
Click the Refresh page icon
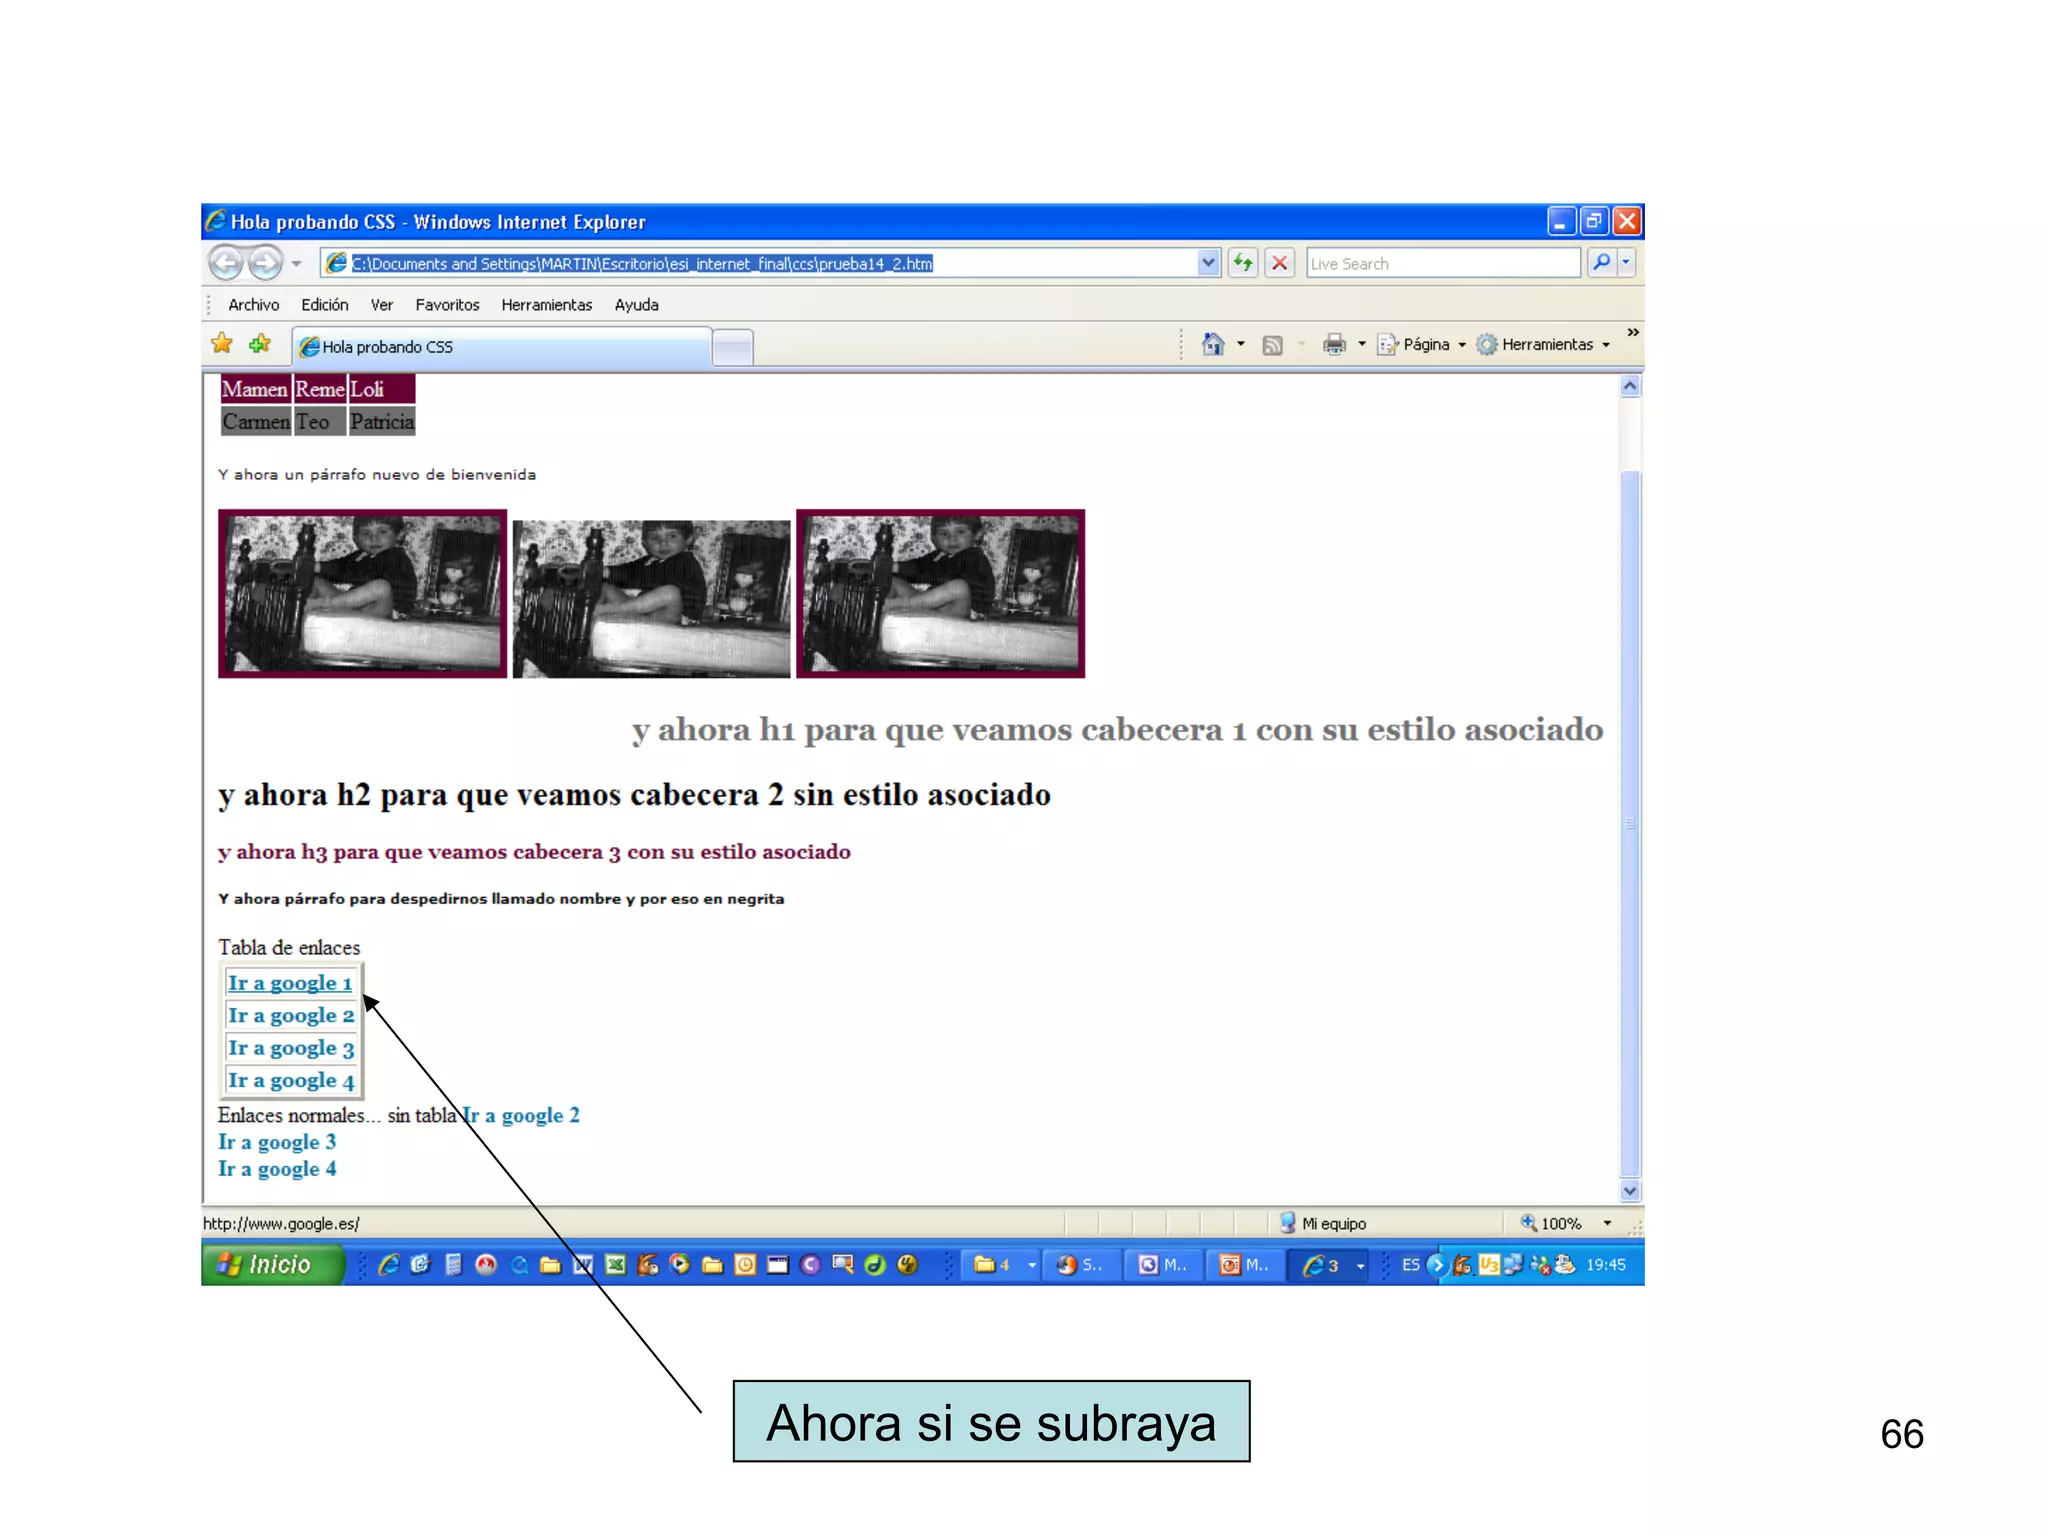(1242, 263)
